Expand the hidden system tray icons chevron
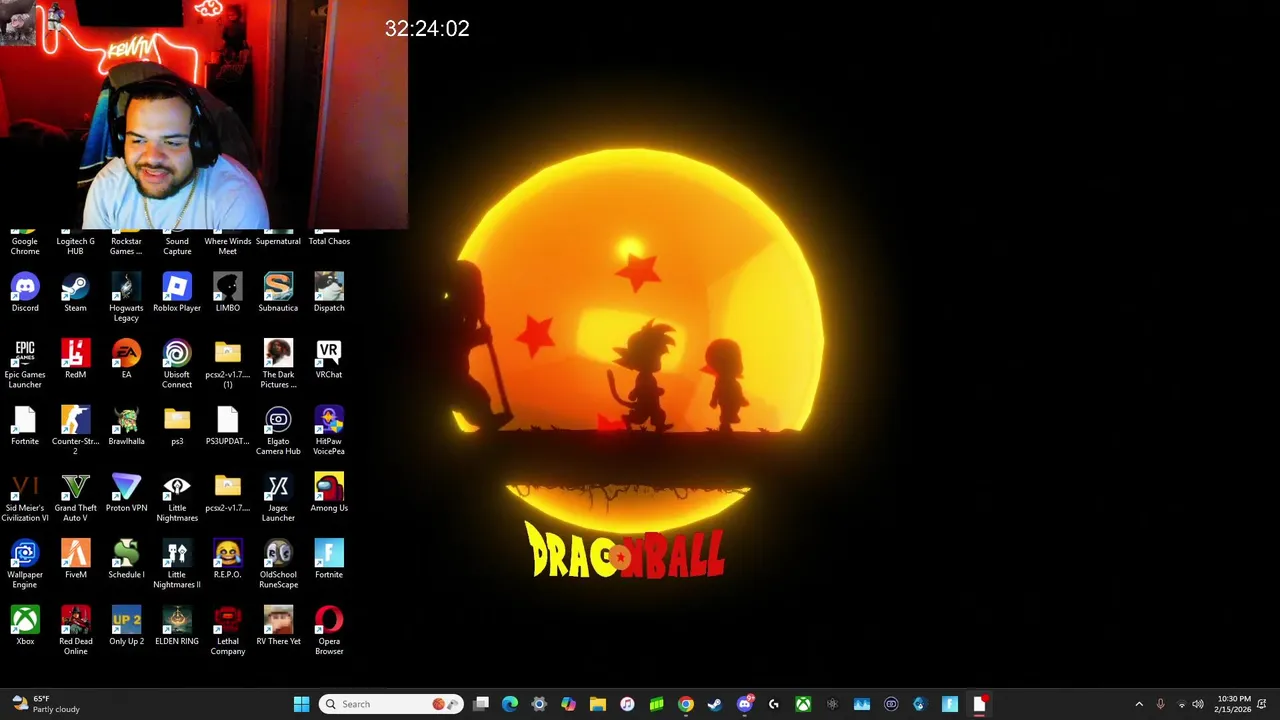Image resolution: width=1280 pixels, height=720 pixels. click(1138, 704)
